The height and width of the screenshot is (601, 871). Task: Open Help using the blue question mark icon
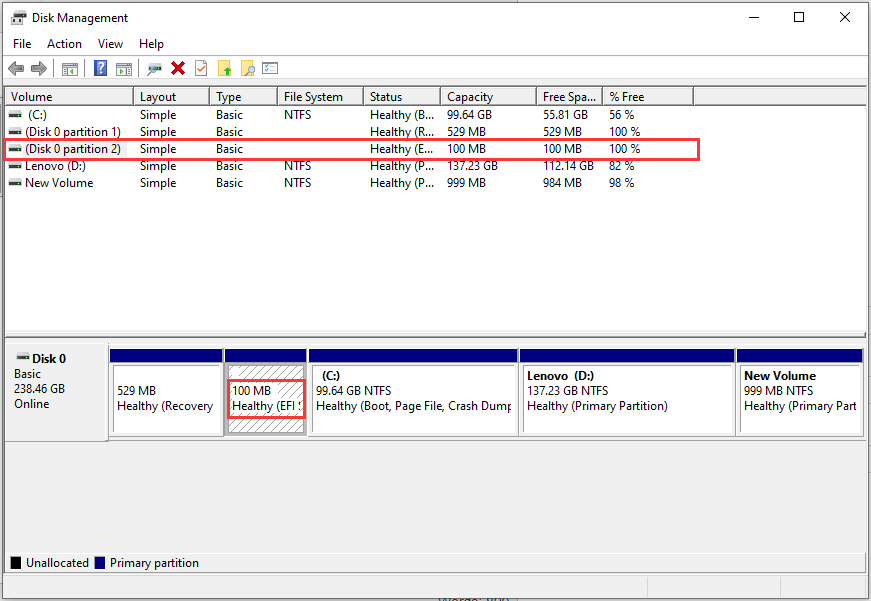pyautogui.click(x=100, y=68)
